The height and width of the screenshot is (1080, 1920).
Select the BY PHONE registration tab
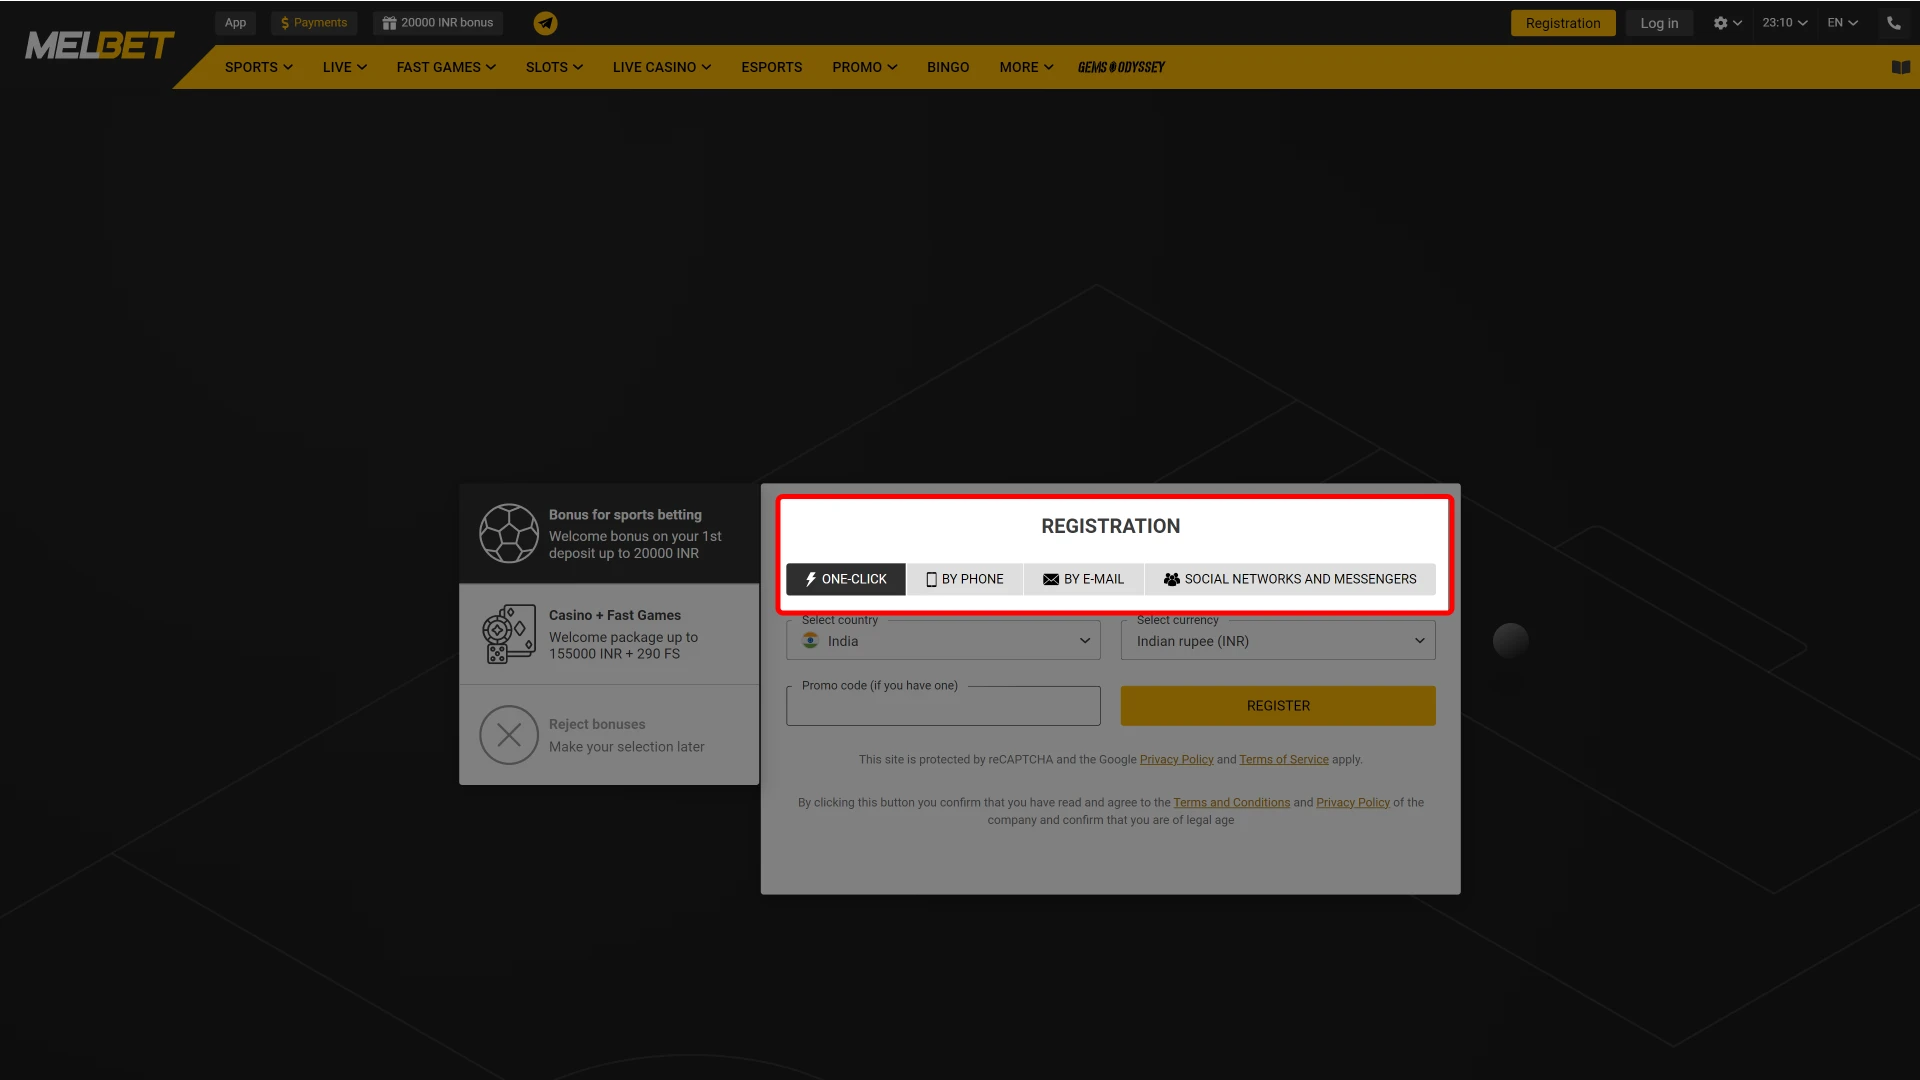coord(963,579)
